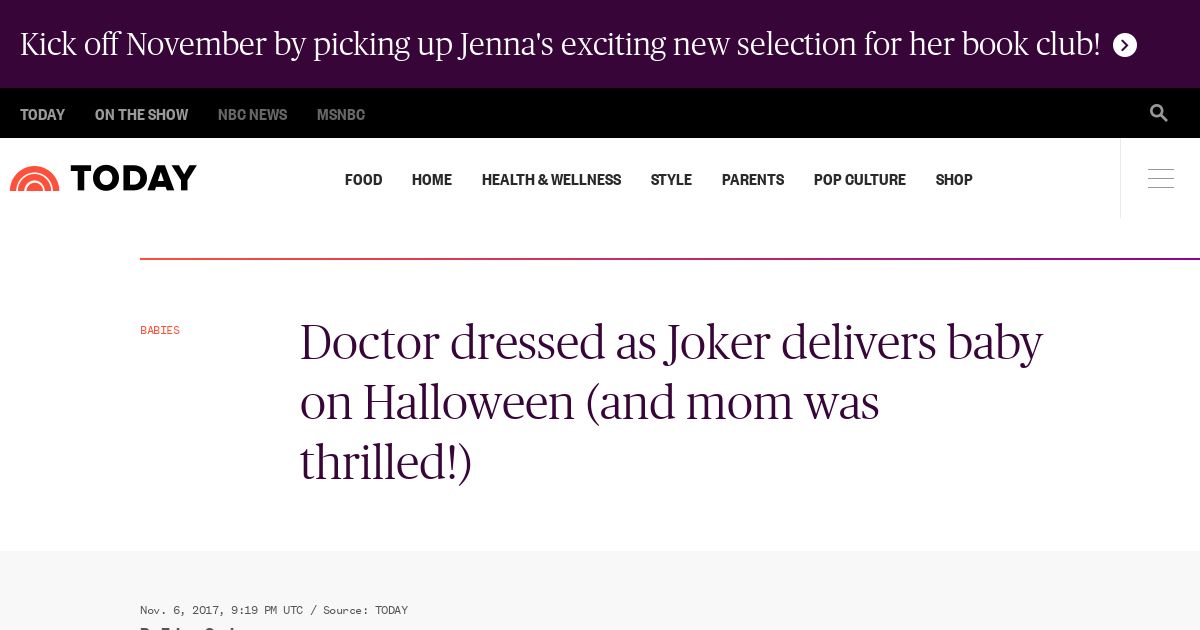The height and width of the screenshot is (630, 1200).
Task: Click the TODAY wordmark text
Action: (134, 179)
